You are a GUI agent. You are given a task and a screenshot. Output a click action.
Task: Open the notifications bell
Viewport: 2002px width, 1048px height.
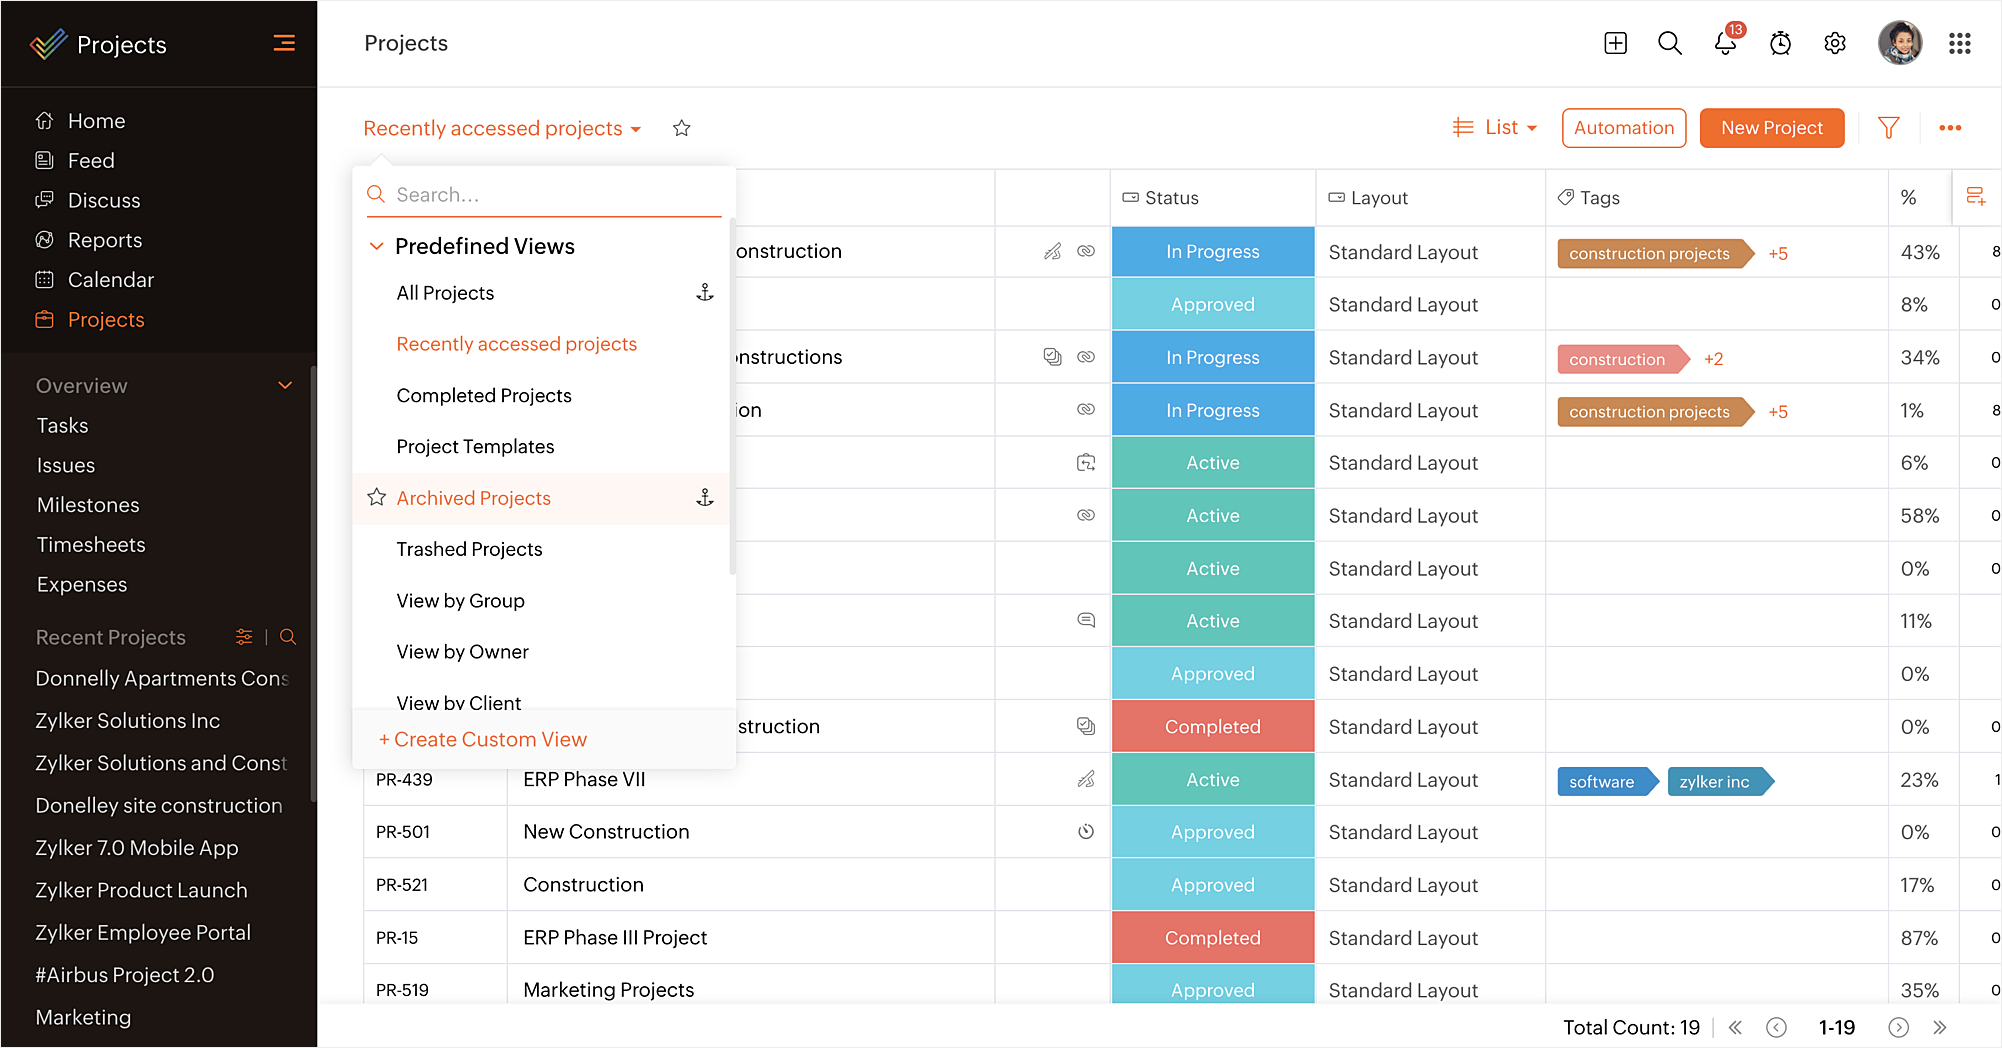pyautogui.click(x=1725, y=43)
